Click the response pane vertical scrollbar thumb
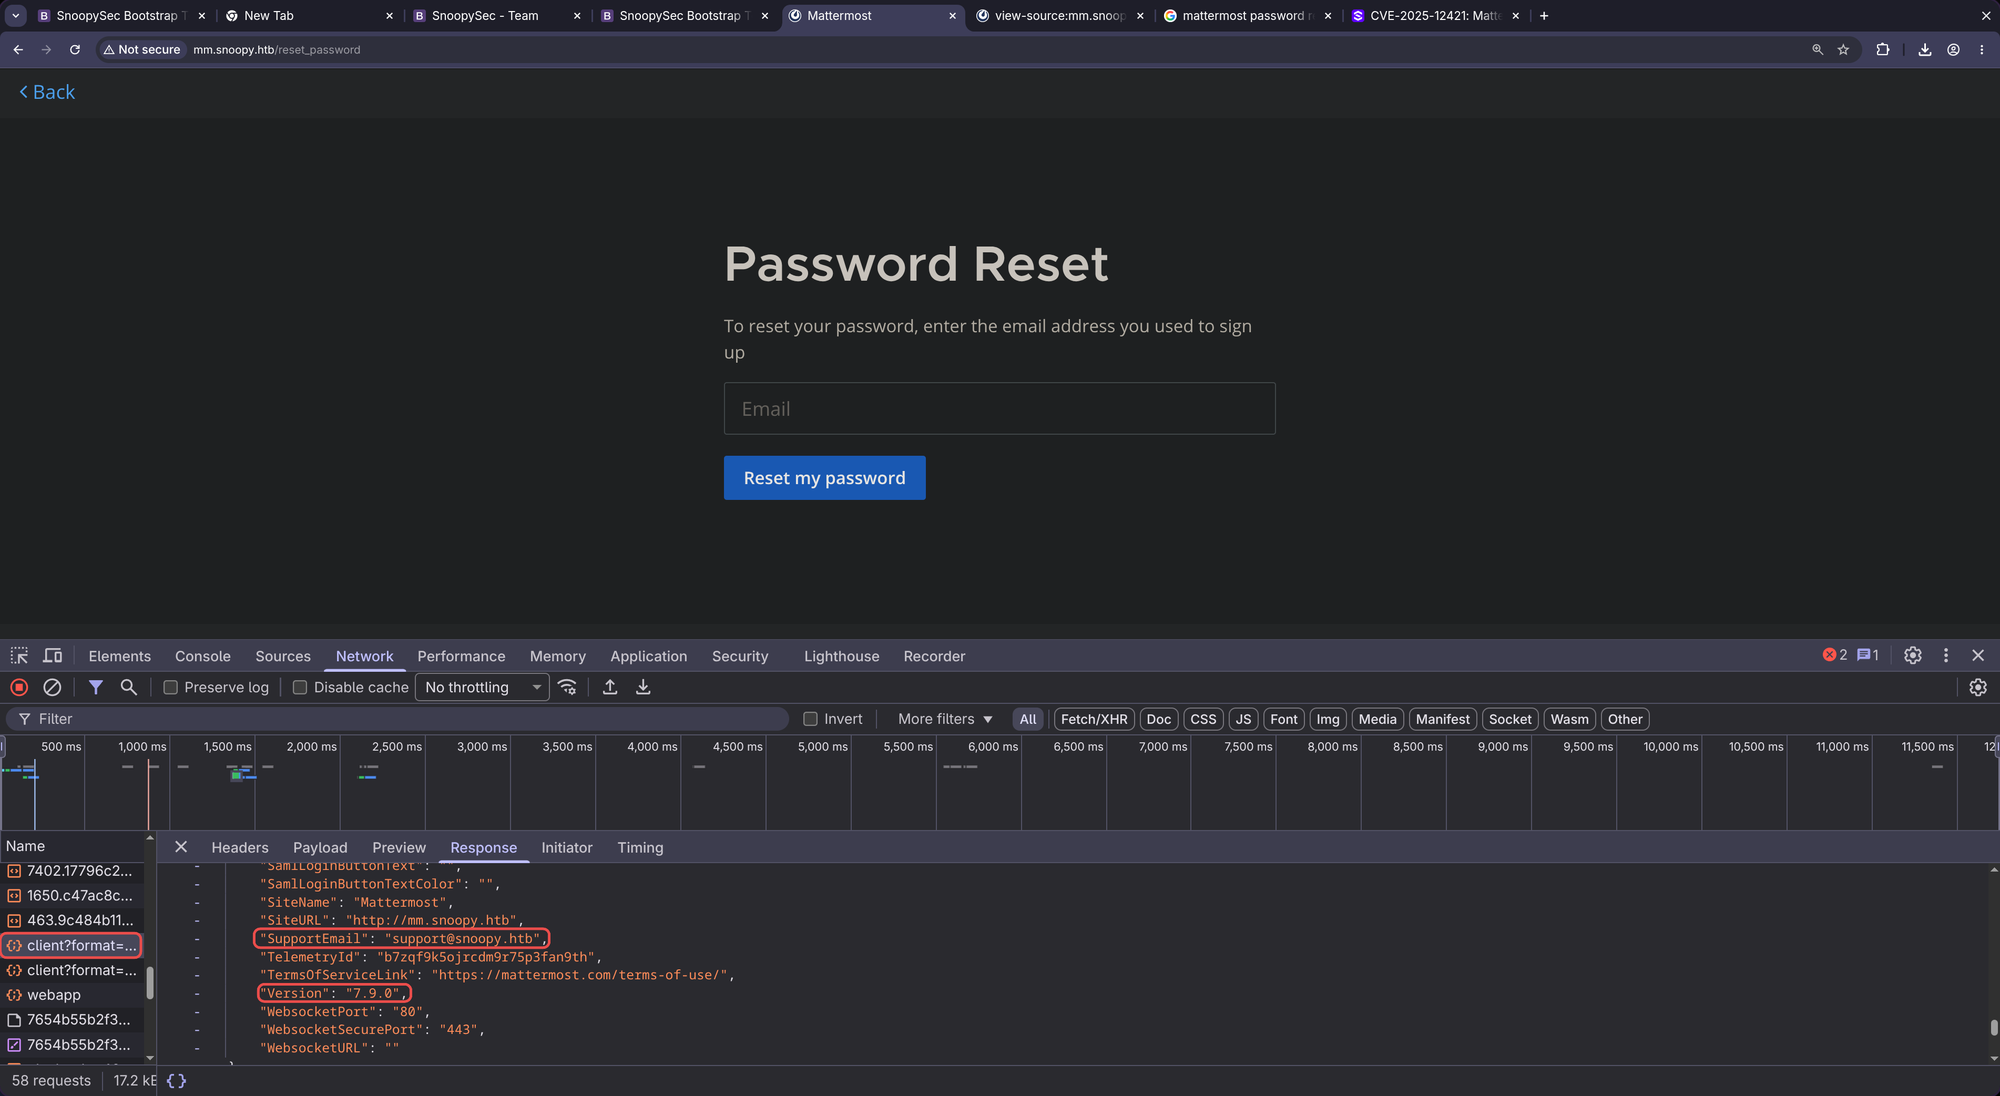The image size is (2000, 1096). pyautogui.click(x=1993, y=1028)
